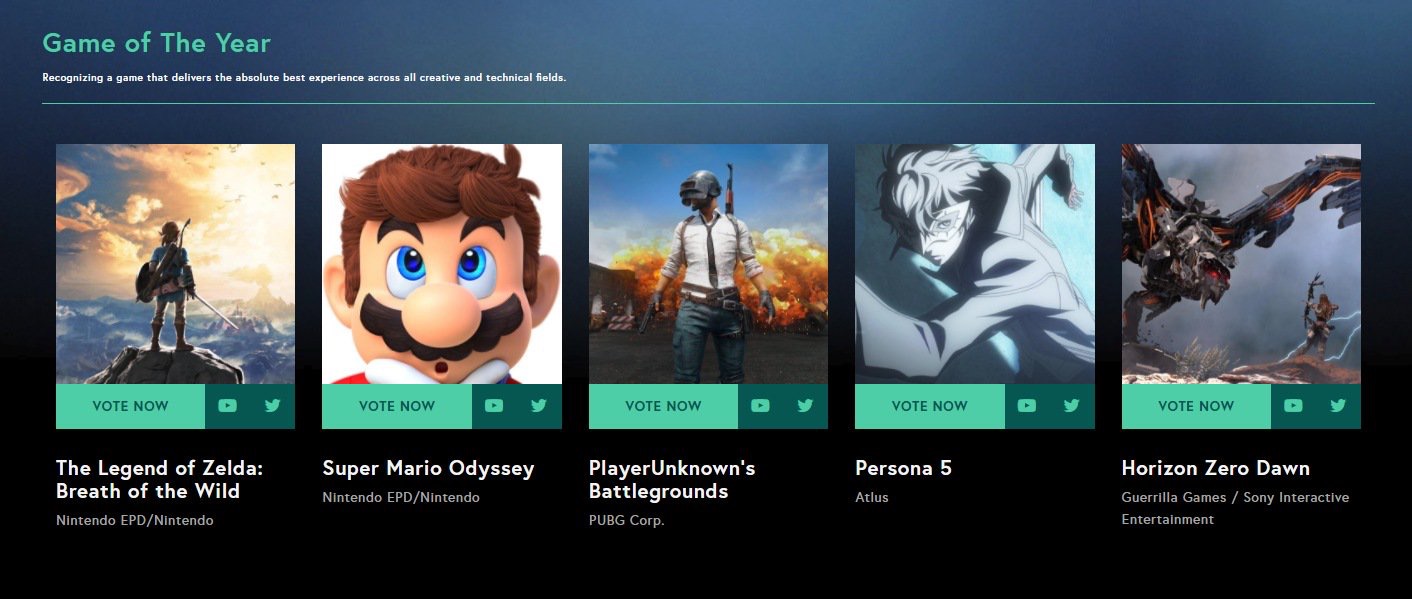Share PlayerUnknown's Battlegrounds via Twitter icon
Image resolution: width=1412 pixels, height=599 pixels.
[x=805, y=406]
